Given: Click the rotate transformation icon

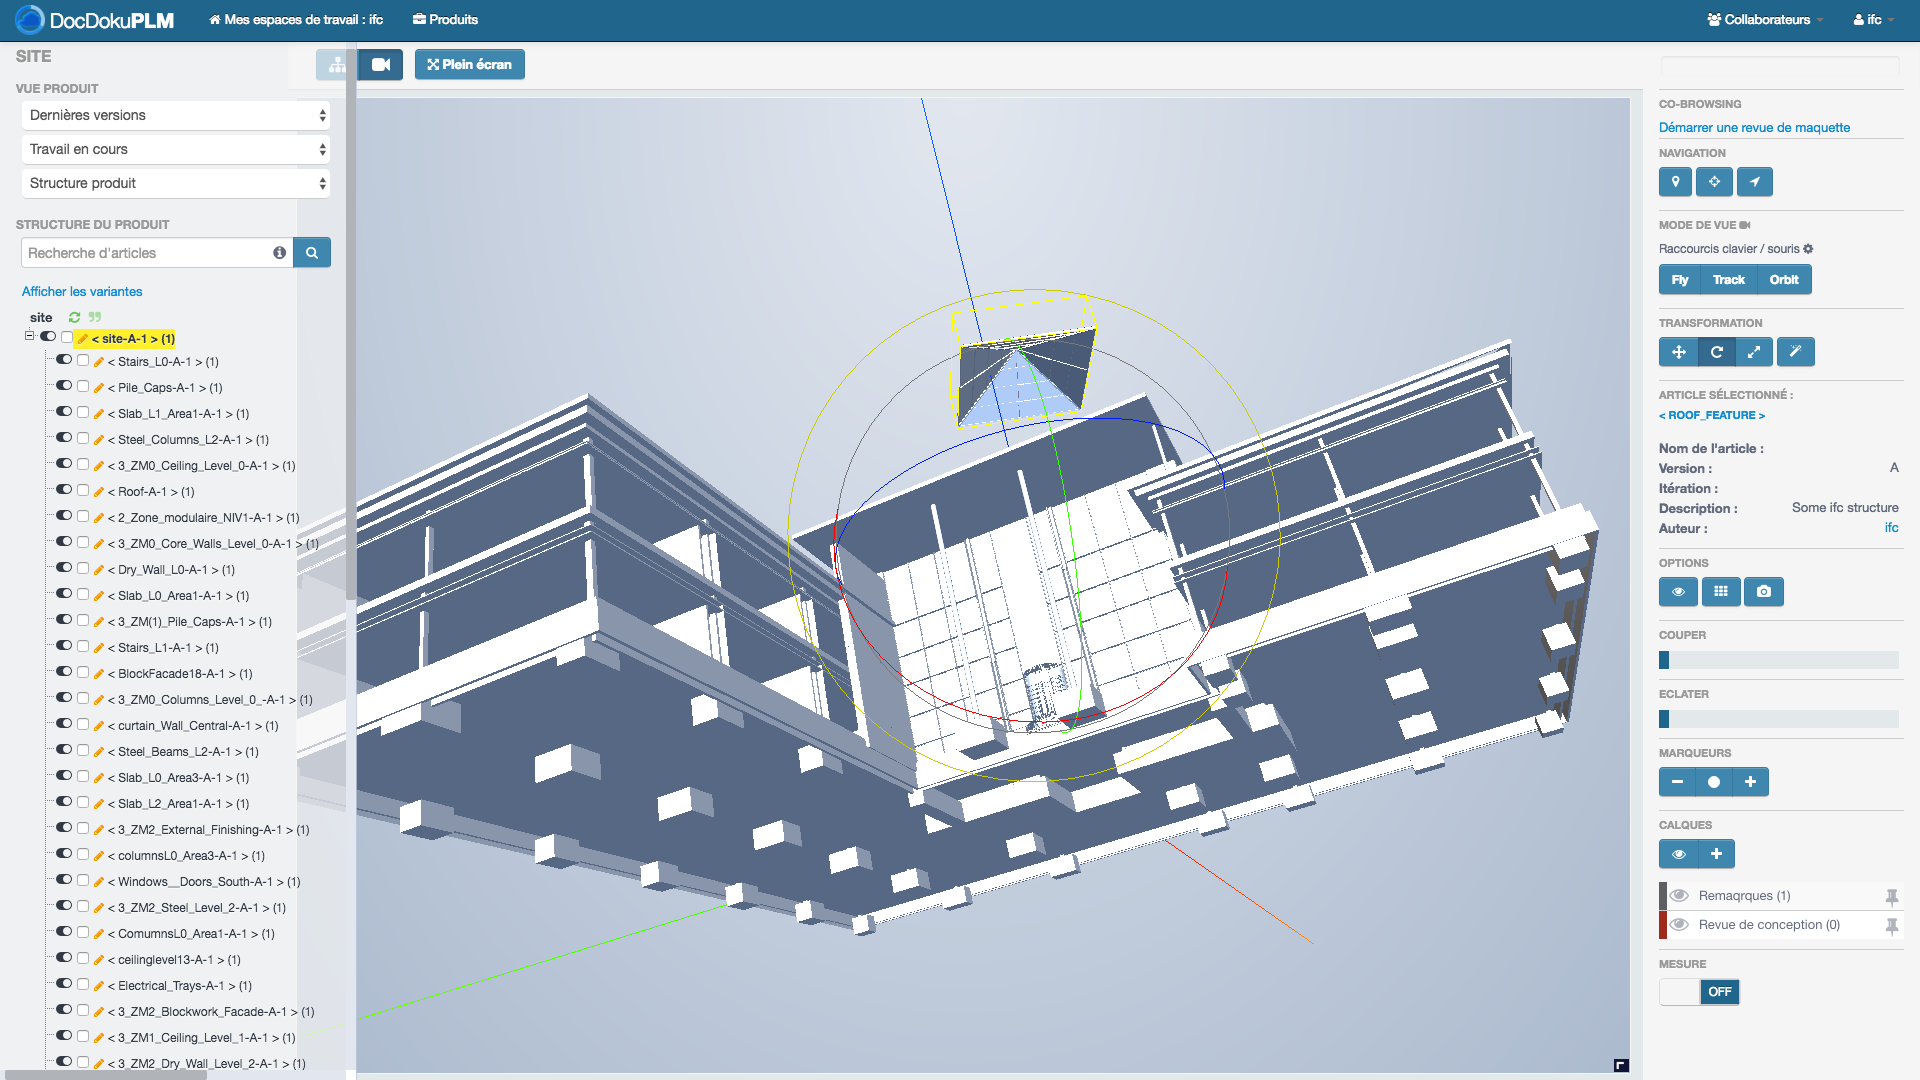Looking at the screenshot, I should (x=1716, y=352).
